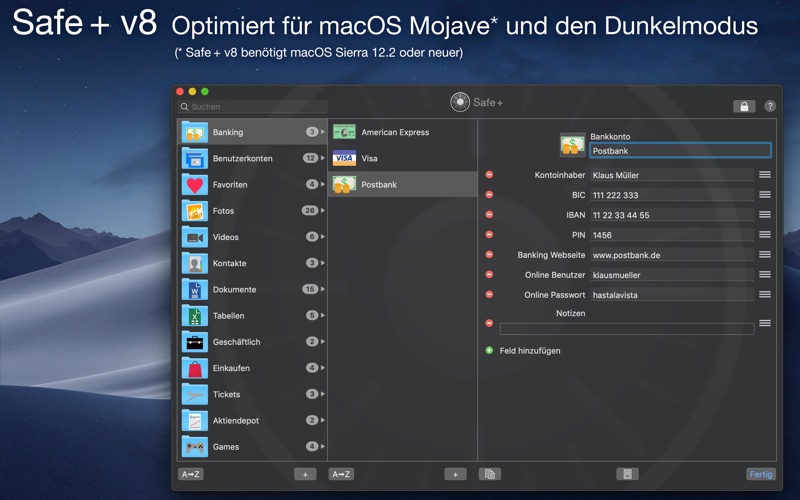
Task: Click the PIN field 1456
Action: (x=672, y=235)
